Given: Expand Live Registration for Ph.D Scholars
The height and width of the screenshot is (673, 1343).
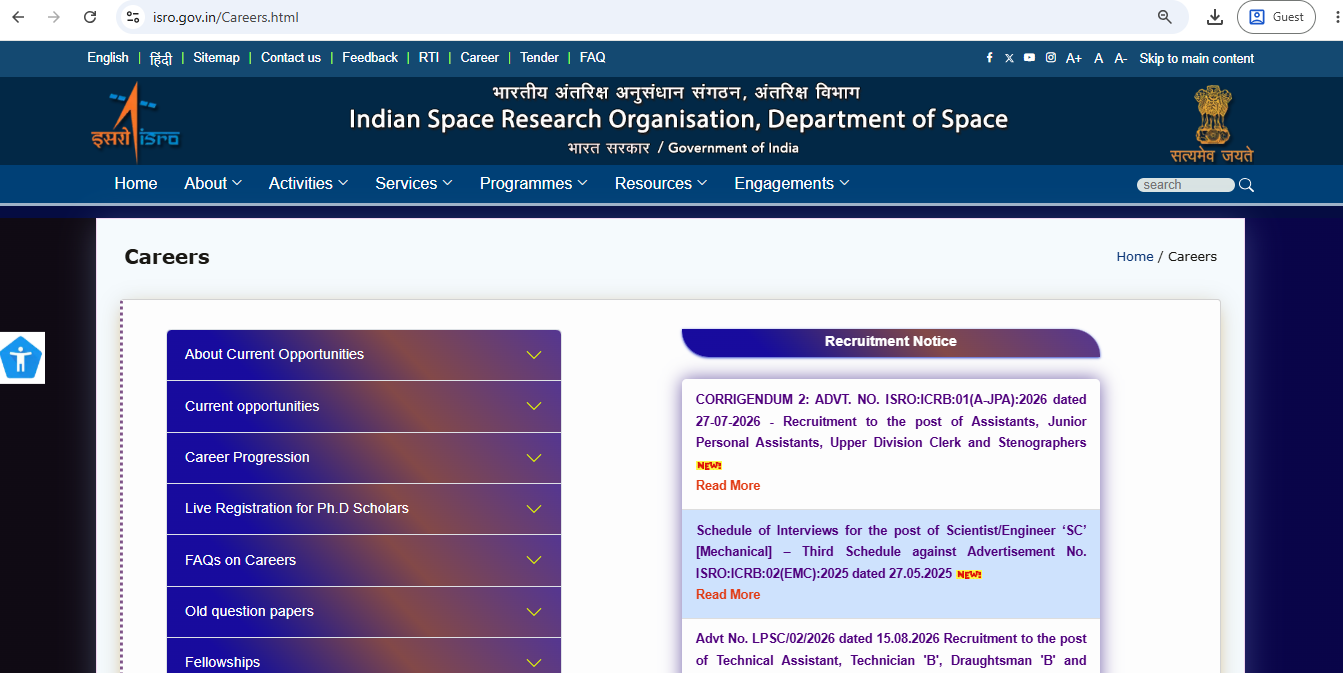Looking at the screenshot, I should [x=364, y=509].
